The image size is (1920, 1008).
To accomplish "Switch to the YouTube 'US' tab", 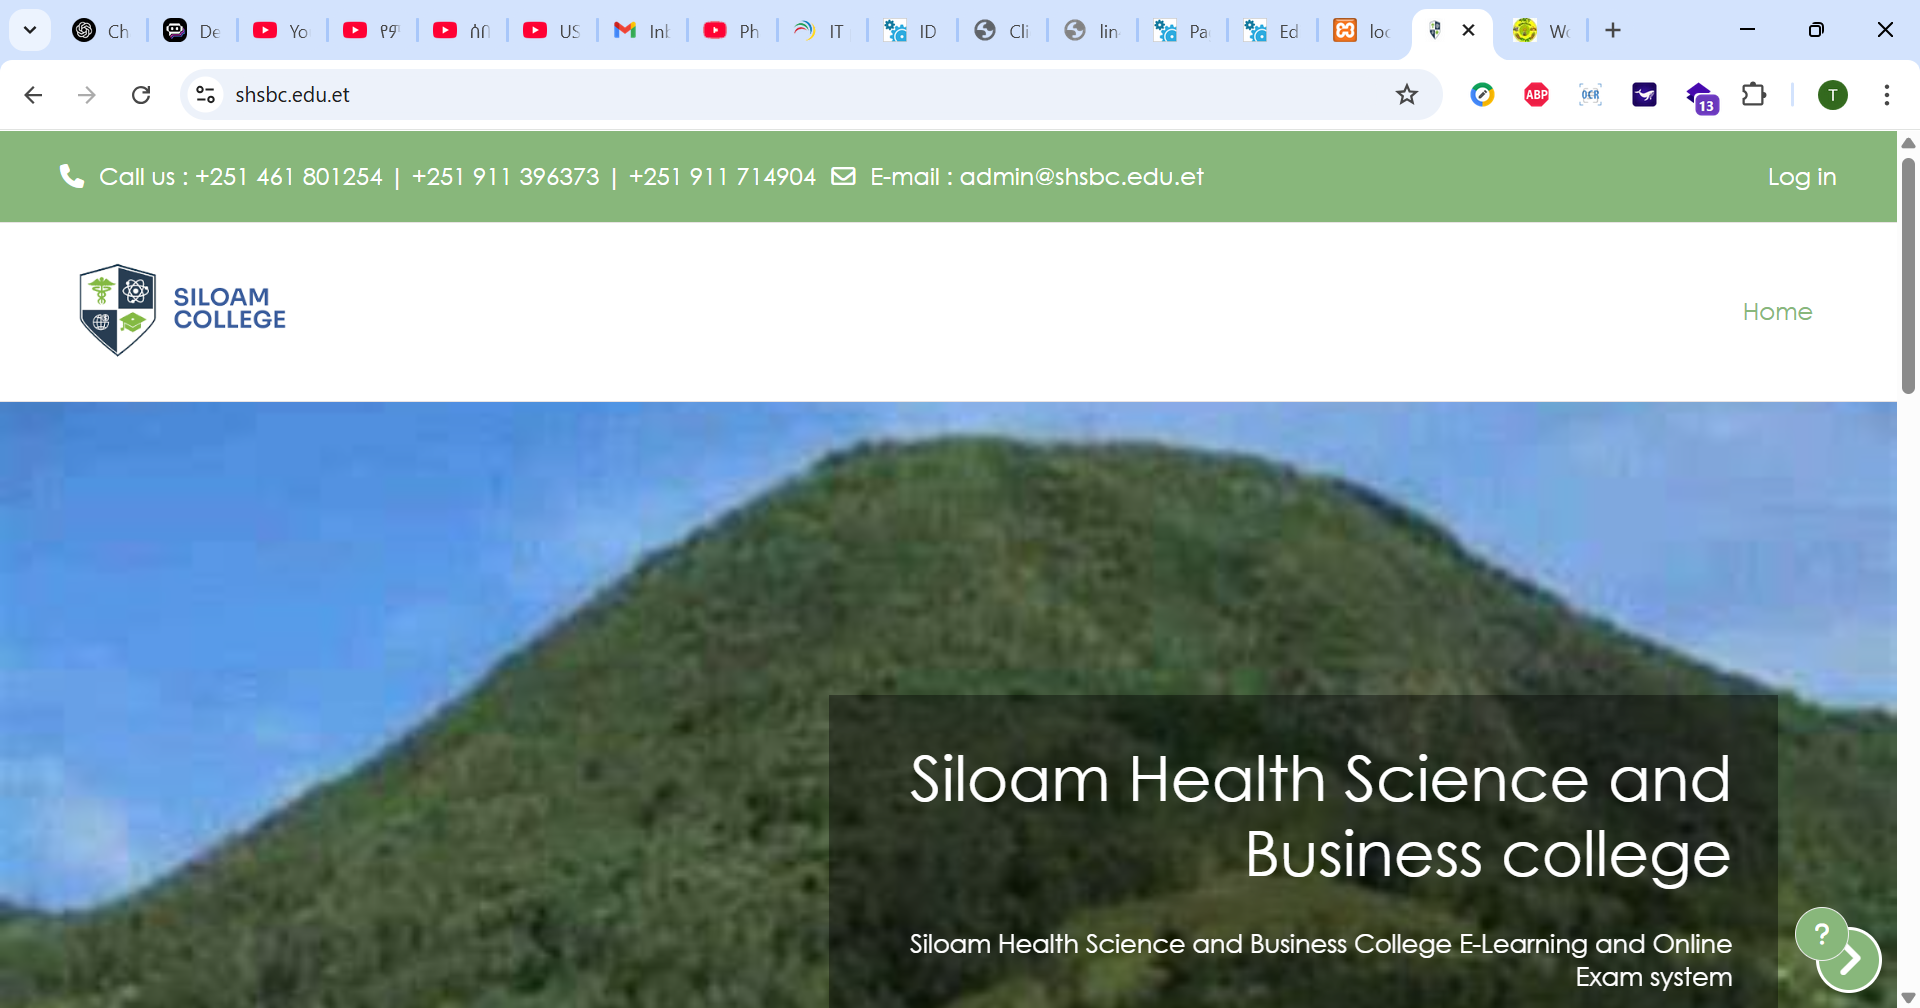I will [552, 31].
